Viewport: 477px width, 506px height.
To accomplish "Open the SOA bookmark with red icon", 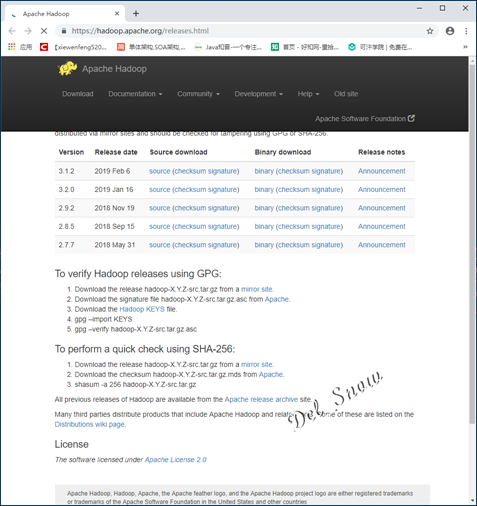I will point(151,47).
